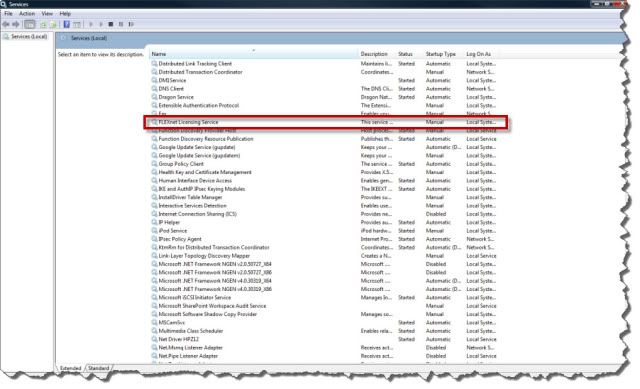
Task: Select Microsoft iSCSI Initiator Service
Action: pyautogui.click(x=195, y=298)
